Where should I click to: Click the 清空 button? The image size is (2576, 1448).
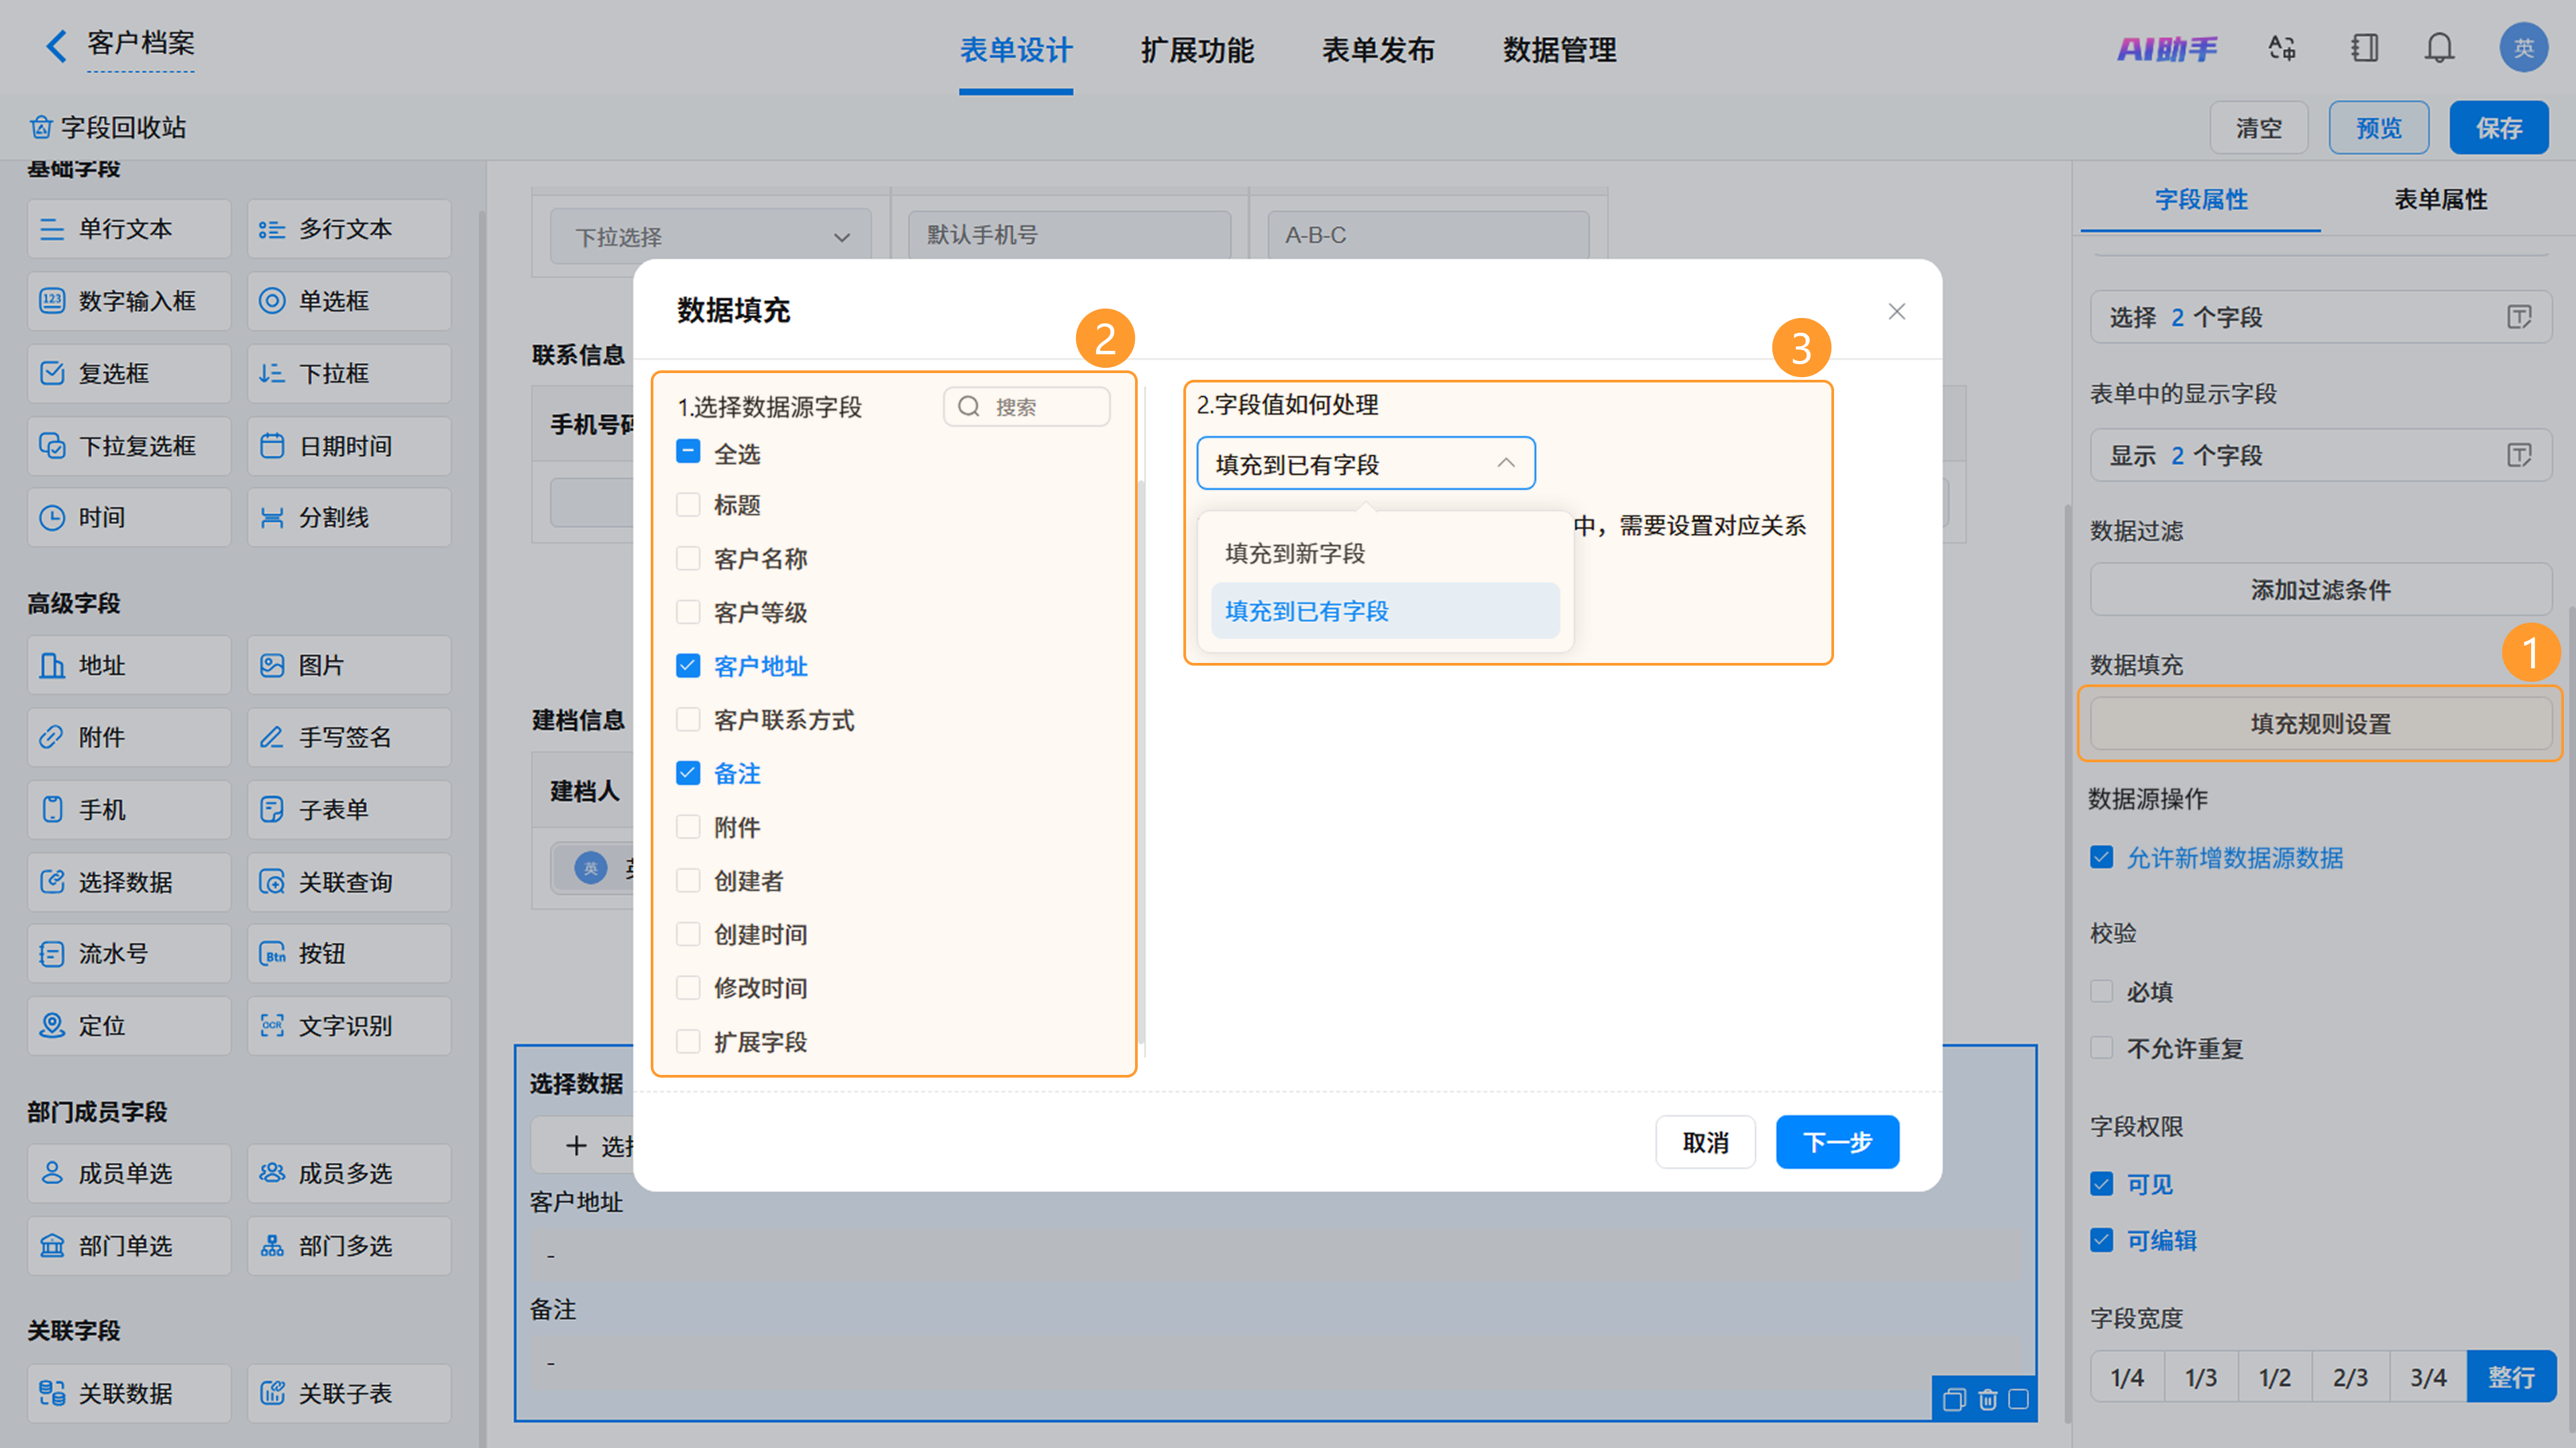[2258, 128]
